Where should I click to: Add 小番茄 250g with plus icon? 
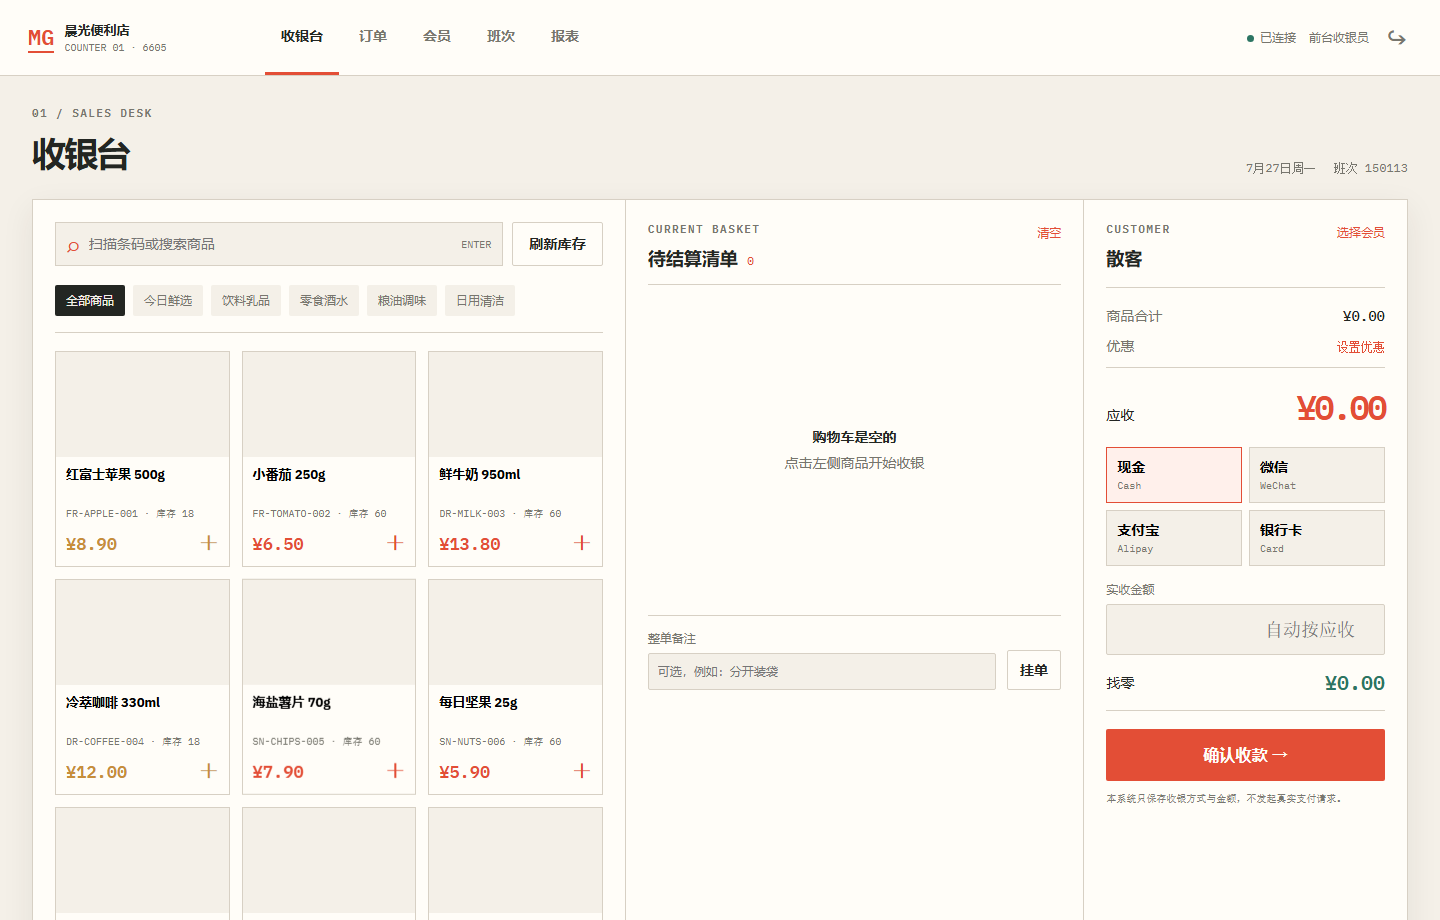395,543
